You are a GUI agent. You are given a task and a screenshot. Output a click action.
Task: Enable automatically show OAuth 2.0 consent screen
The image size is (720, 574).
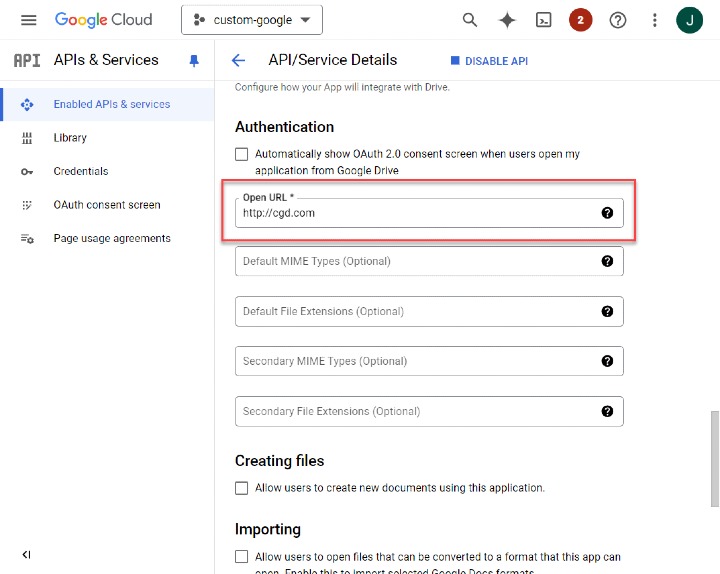pos(241,154)
